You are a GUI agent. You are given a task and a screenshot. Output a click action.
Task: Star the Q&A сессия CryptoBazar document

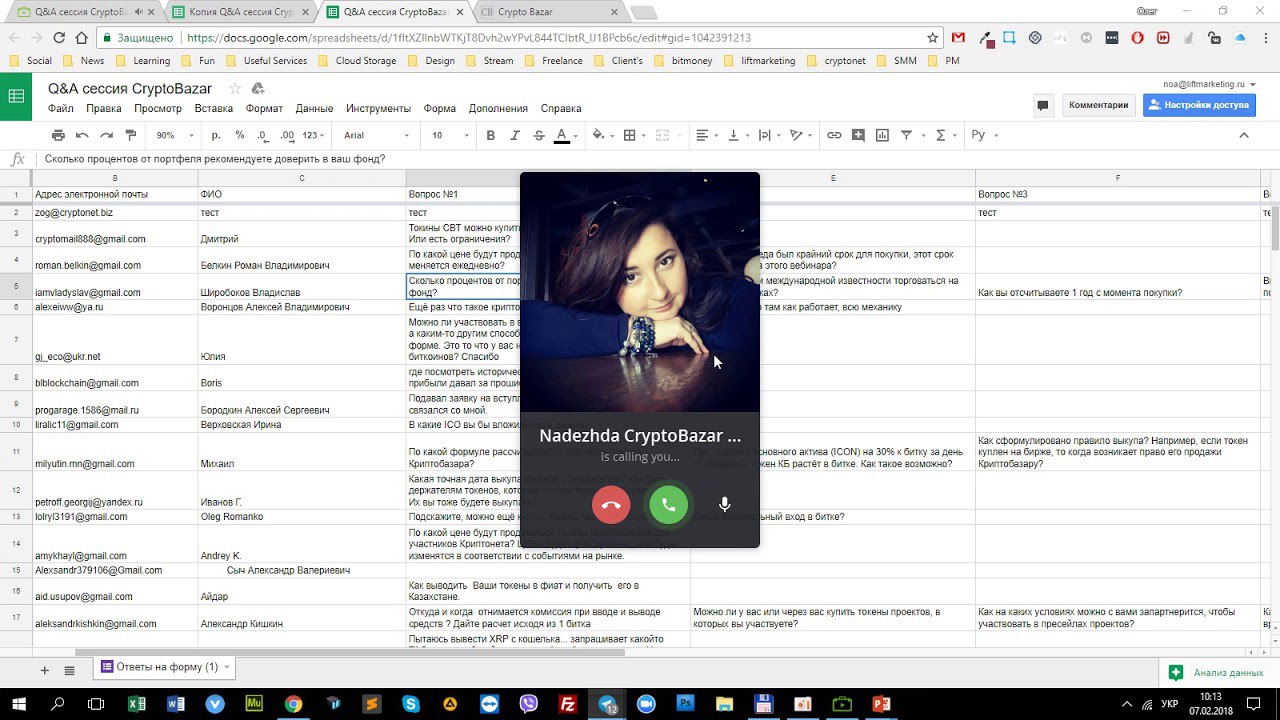[235, 89]
